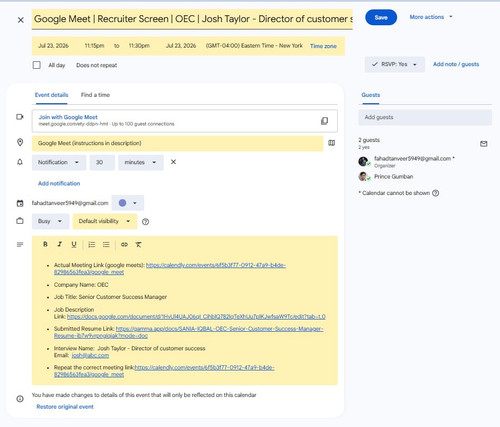Screen dimensions: 500x427
Task: Click the visibility help question icon
Action: pos(145,222)
